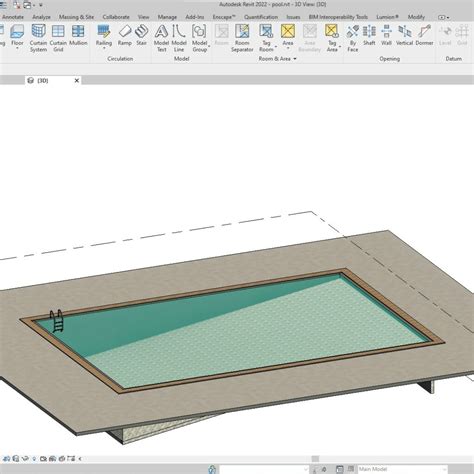Viewport: 474px width, 474px height.
Task: Open the Area tool dropdown arrow
Action: coord(288,49)
